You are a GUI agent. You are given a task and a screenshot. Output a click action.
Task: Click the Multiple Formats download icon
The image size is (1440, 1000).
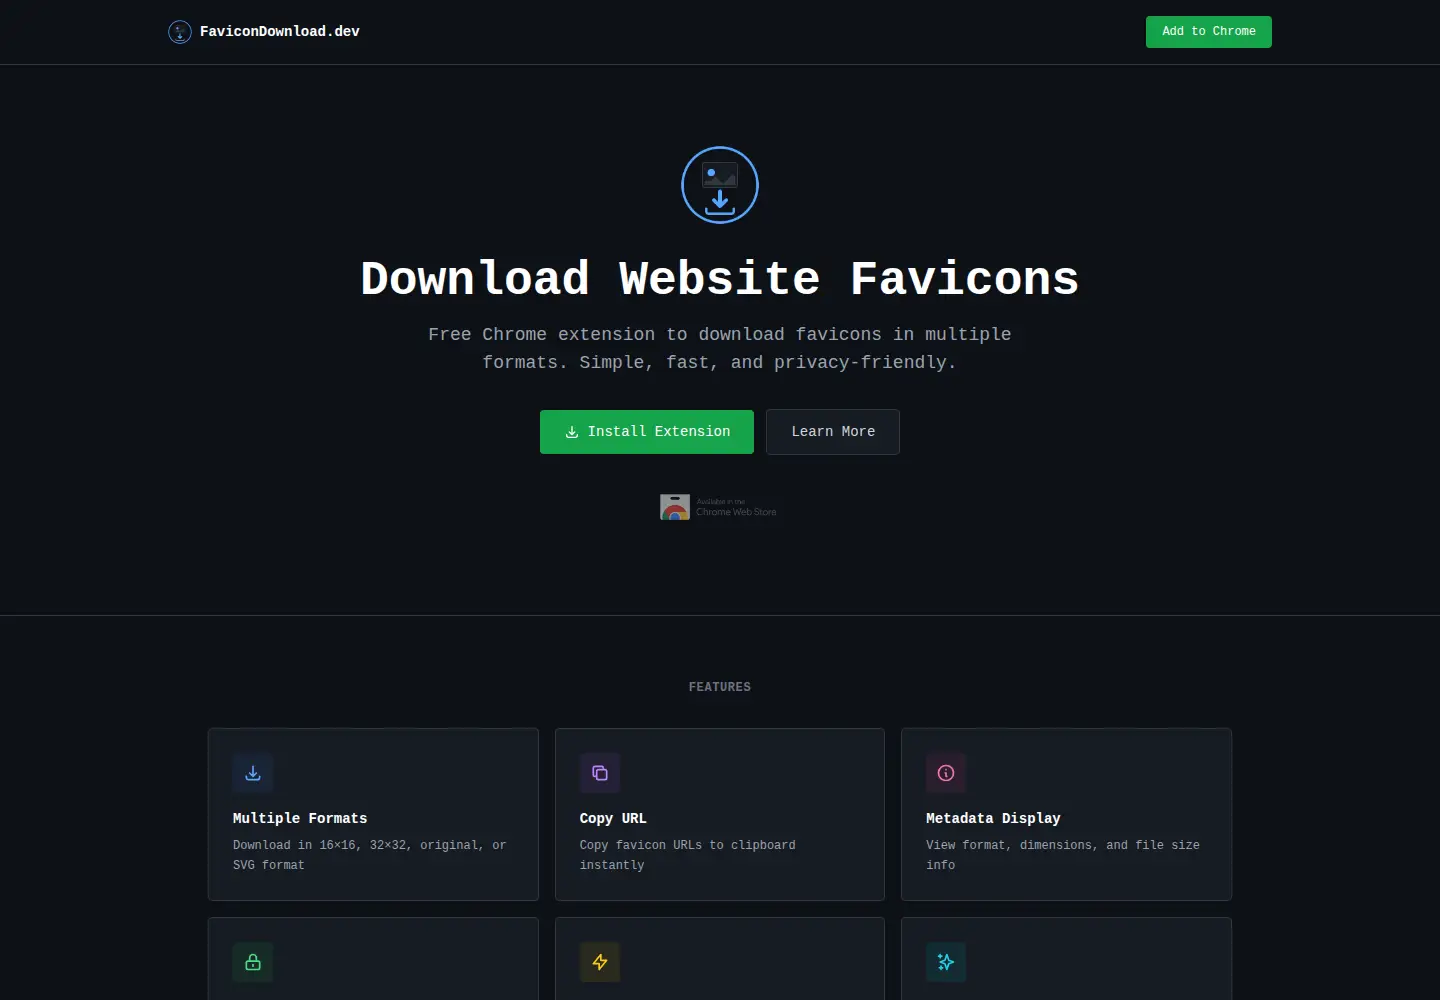(x=253, y=773)
